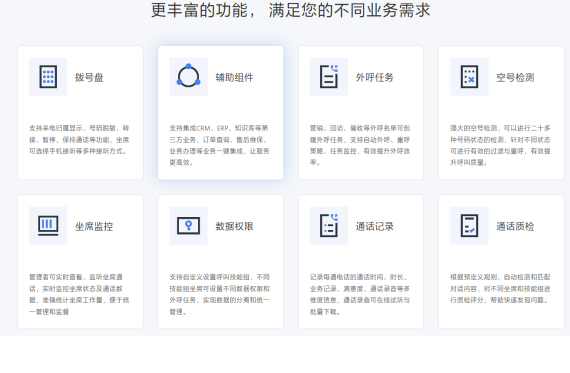Image resolution: width=570 pixels, height=373 pixels.
Task: Select the 拨号盘 card title
Action: [x=89, y=77]
